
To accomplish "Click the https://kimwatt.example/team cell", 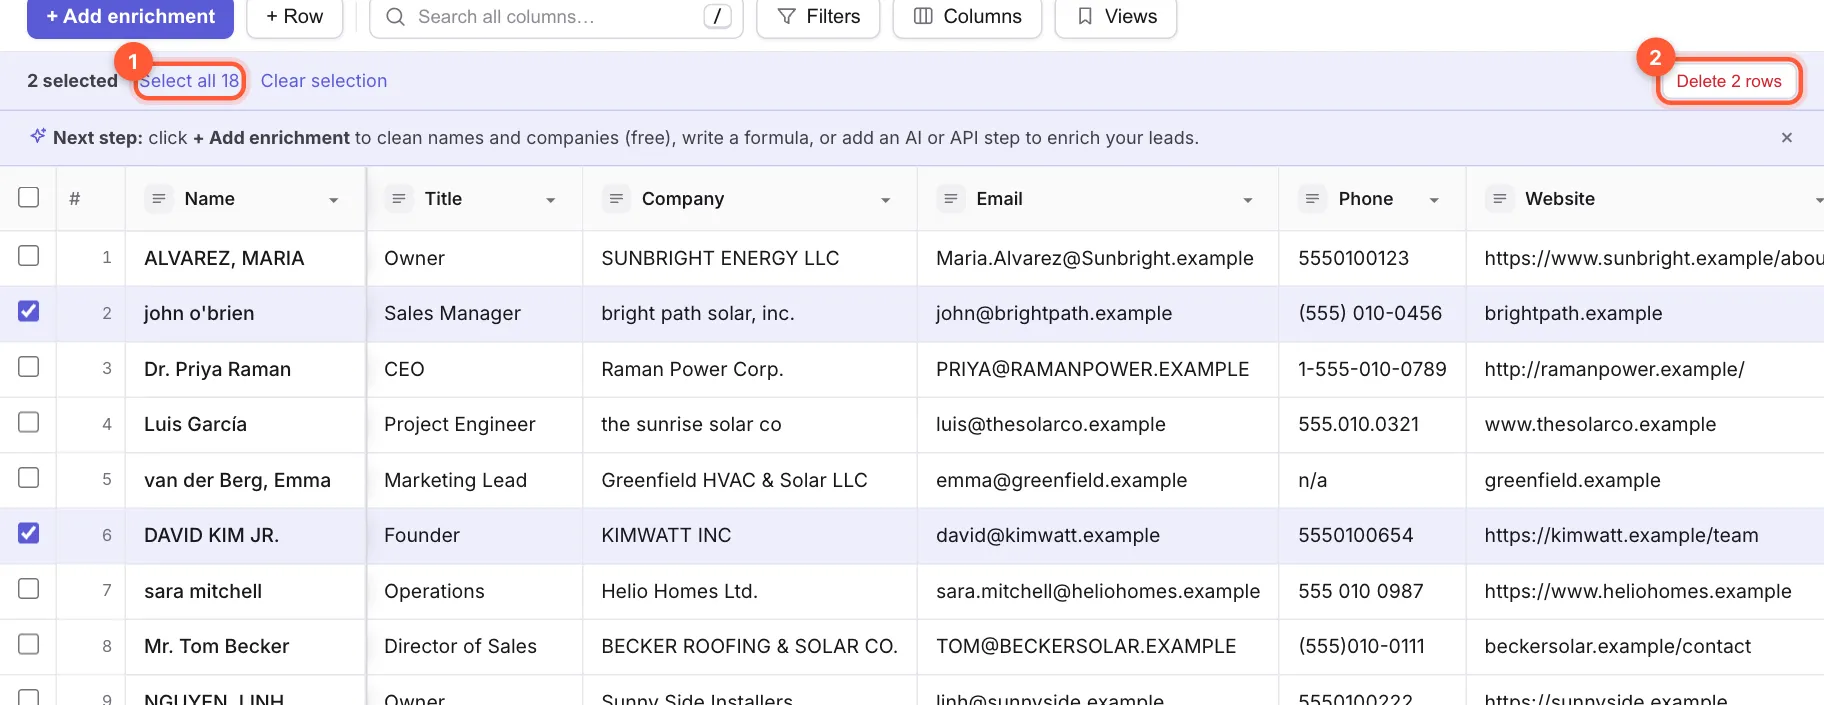I will (1645, 536).
